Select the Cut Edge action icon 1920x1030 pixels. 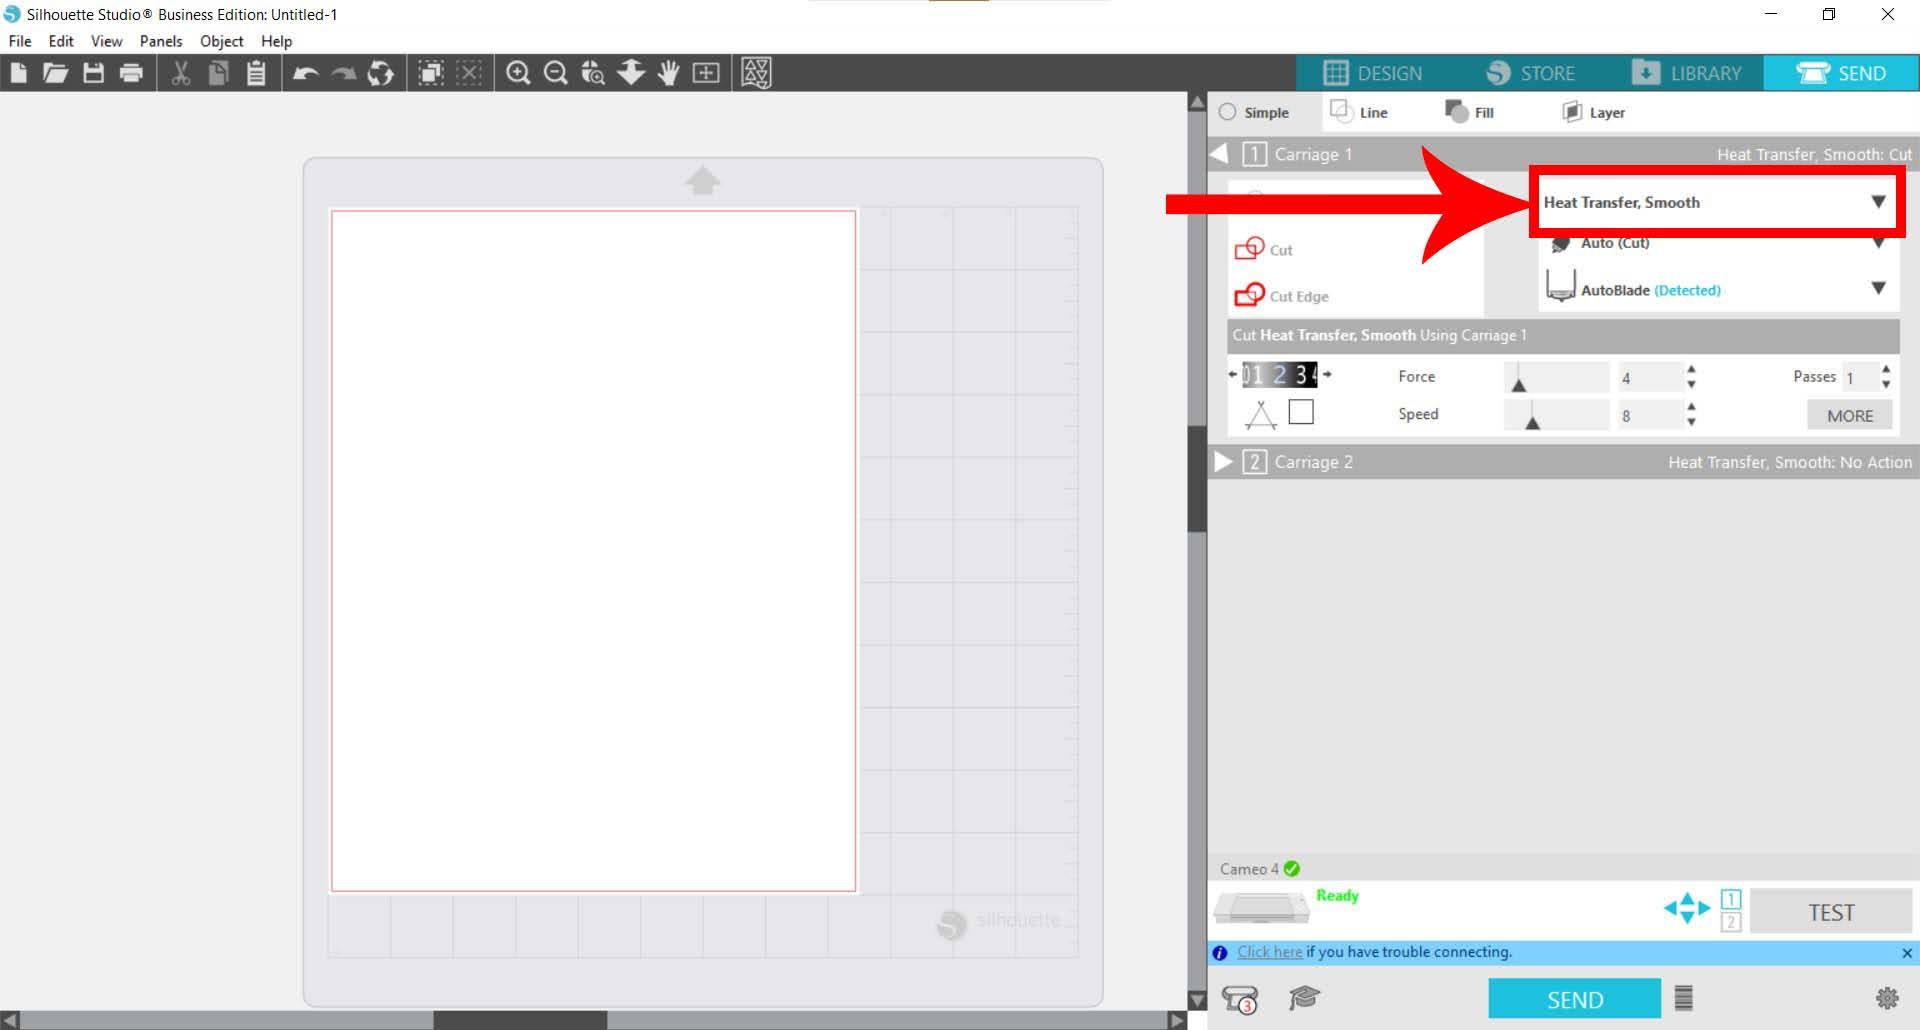pos(1249,294)
